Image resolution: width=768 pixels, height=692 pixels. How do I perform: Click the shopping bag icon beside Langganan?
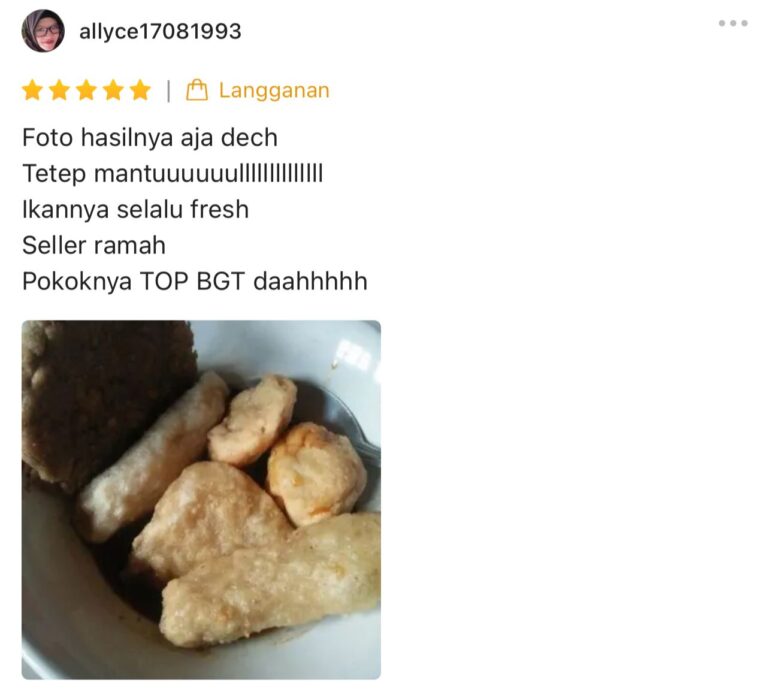click(197, 90)
